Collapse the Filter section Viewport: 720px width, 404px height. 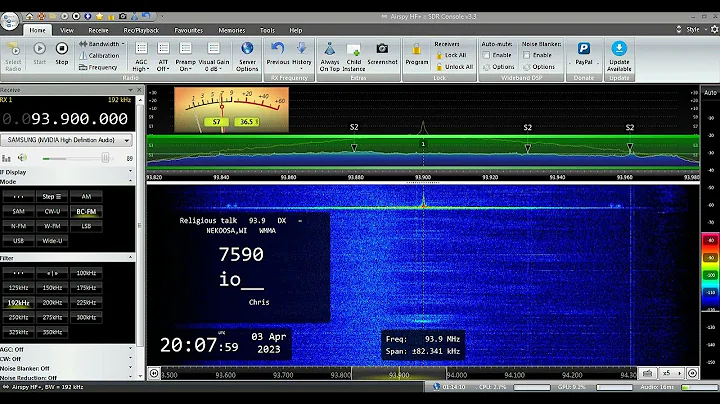pos(130,258)
